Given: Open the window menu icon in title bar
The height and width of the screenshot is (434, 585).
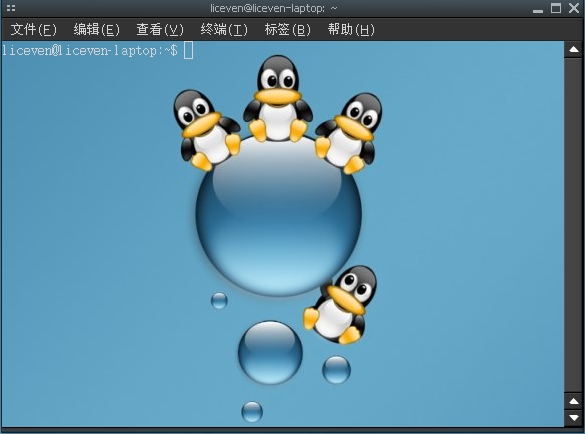Looking at the screenshot, I should tap(11, 8).
